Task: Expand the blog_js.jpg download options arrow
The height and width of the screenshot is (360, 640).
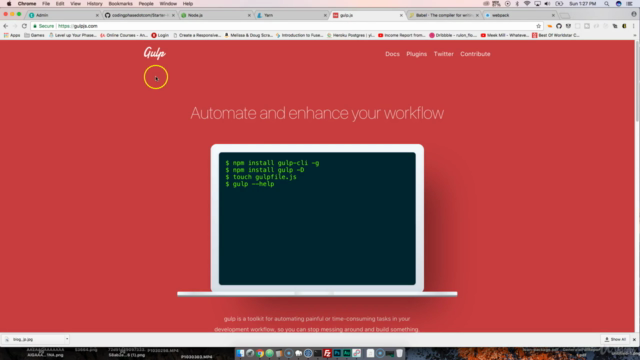Action: coord(67,339)
